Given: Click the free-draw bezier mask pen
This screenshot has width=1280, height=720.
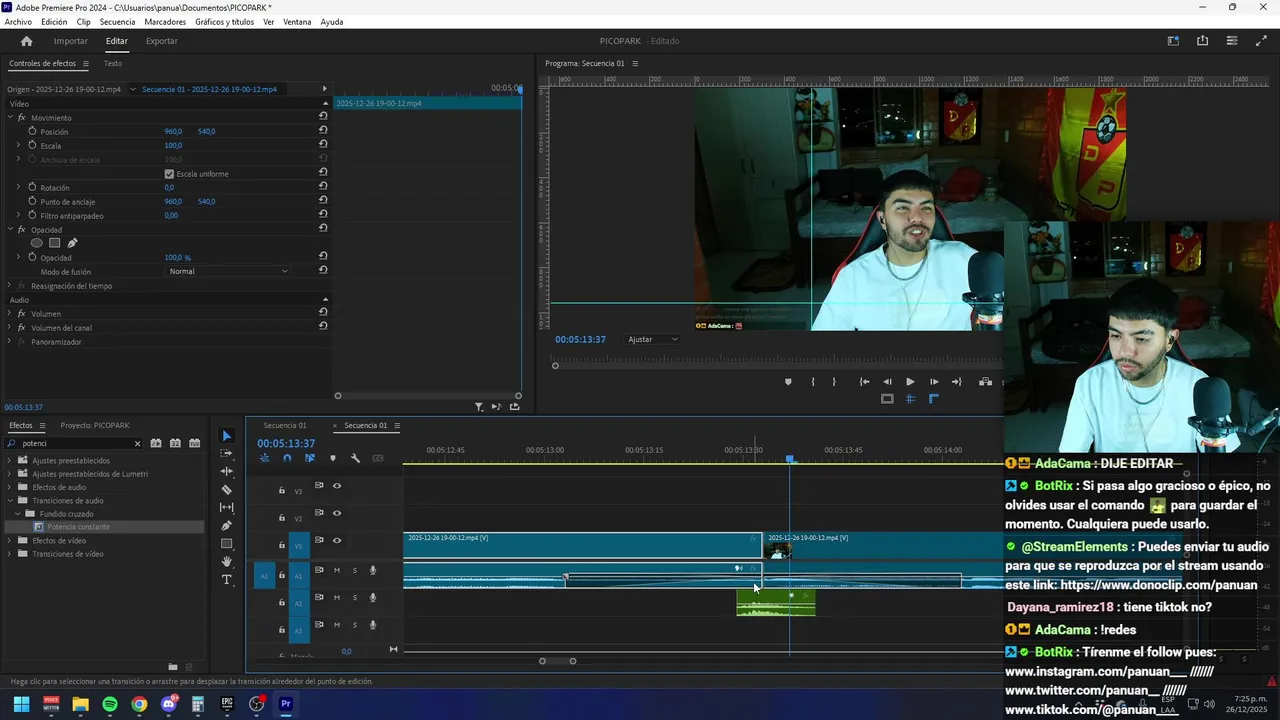Looking at the screenshot, I should pyautogui.click(x=72, y=243).
